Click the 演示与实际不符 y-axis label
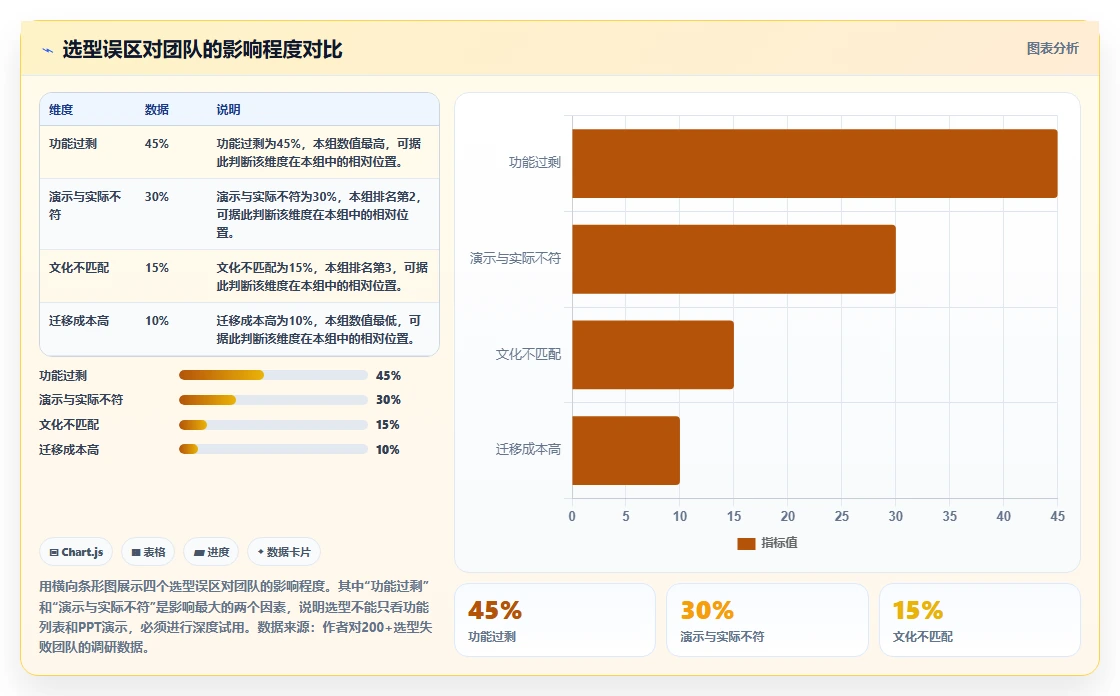The image size is (1120, 696). point(515,258)
